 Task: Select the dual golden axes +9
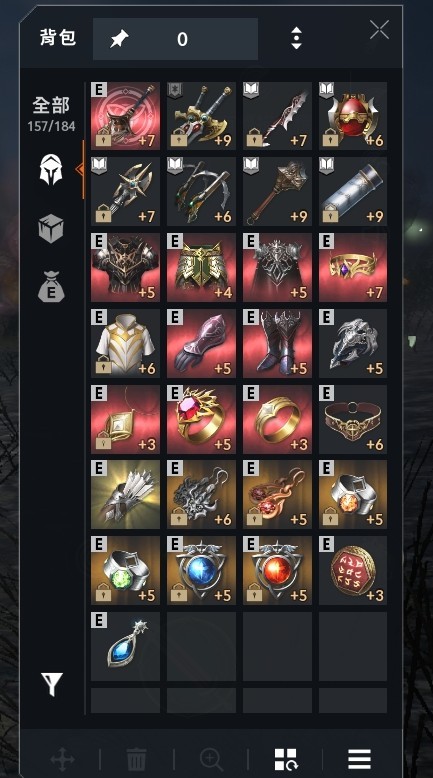tap(201, 116)
